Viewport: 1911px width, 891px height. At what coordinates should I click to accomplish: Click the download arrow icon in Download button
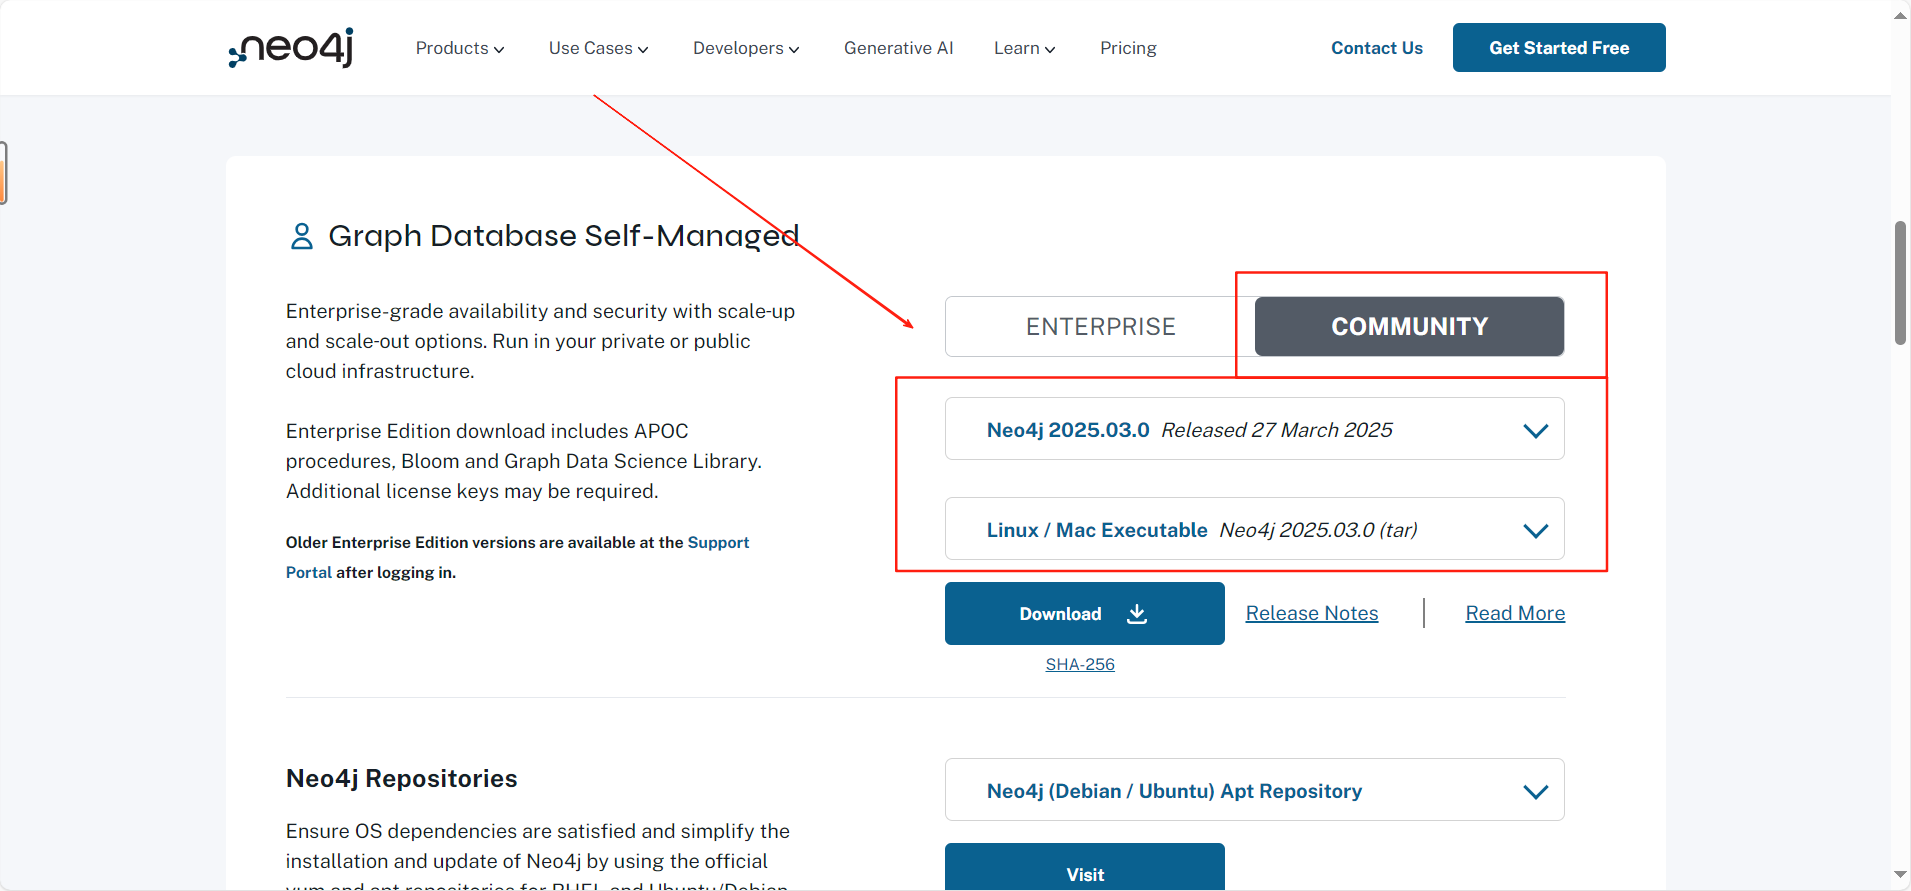(x=1137, y=614)
